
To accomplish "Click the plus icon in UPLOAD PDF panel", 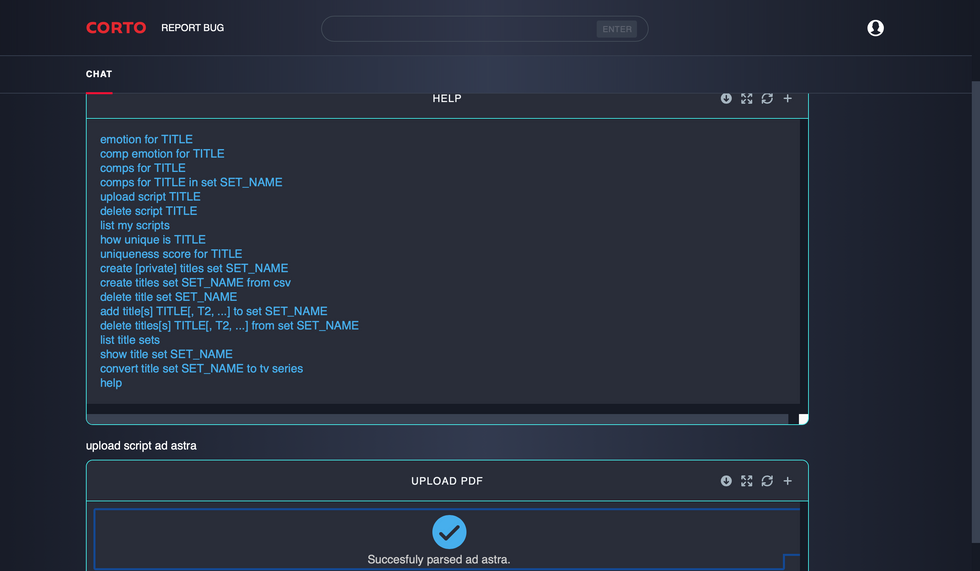I will pos(788,480).
